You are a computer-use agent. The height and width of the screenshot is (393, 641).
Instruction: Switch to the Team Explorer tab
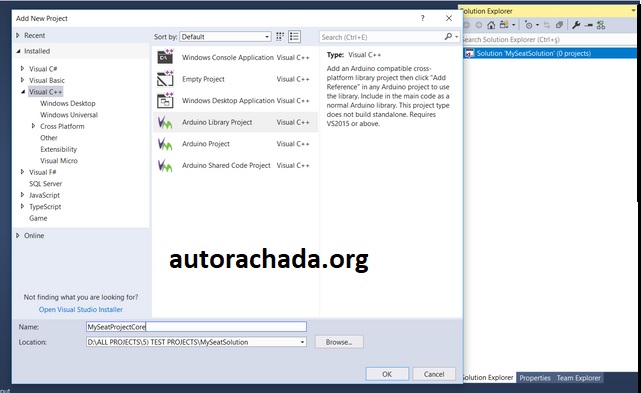point(578,378)
